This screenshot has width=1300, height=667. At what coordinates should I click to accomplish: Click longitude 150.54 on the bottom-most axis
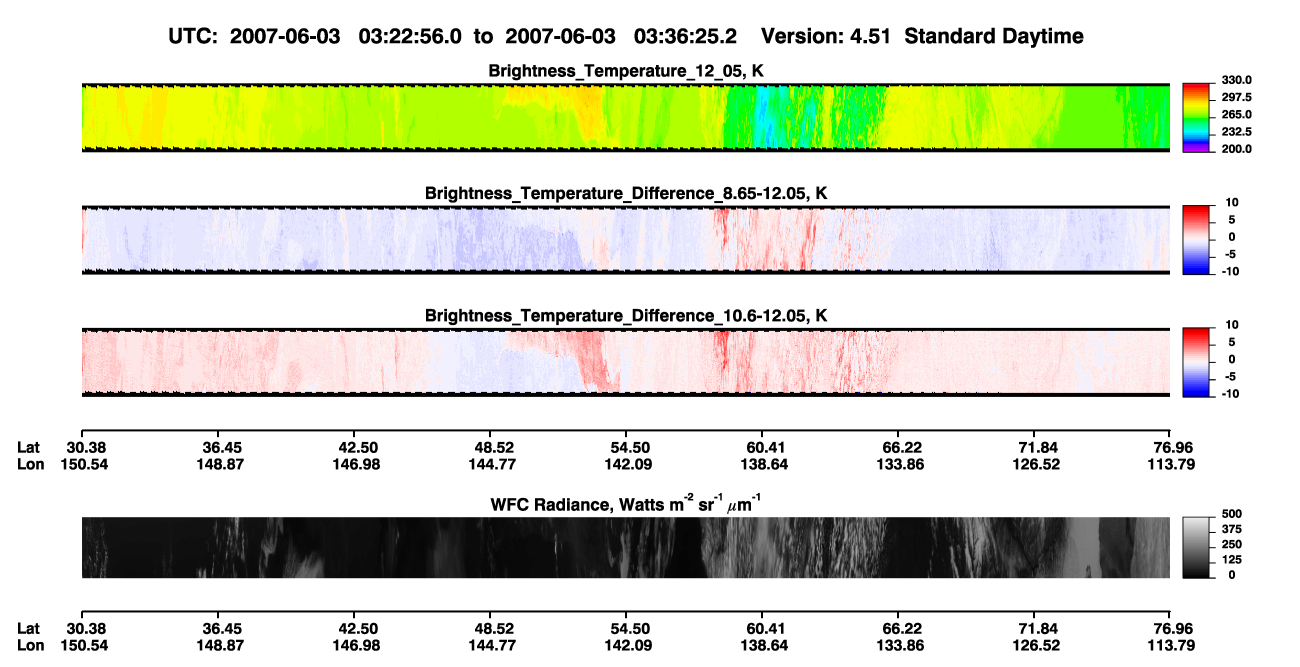(87, 645)
